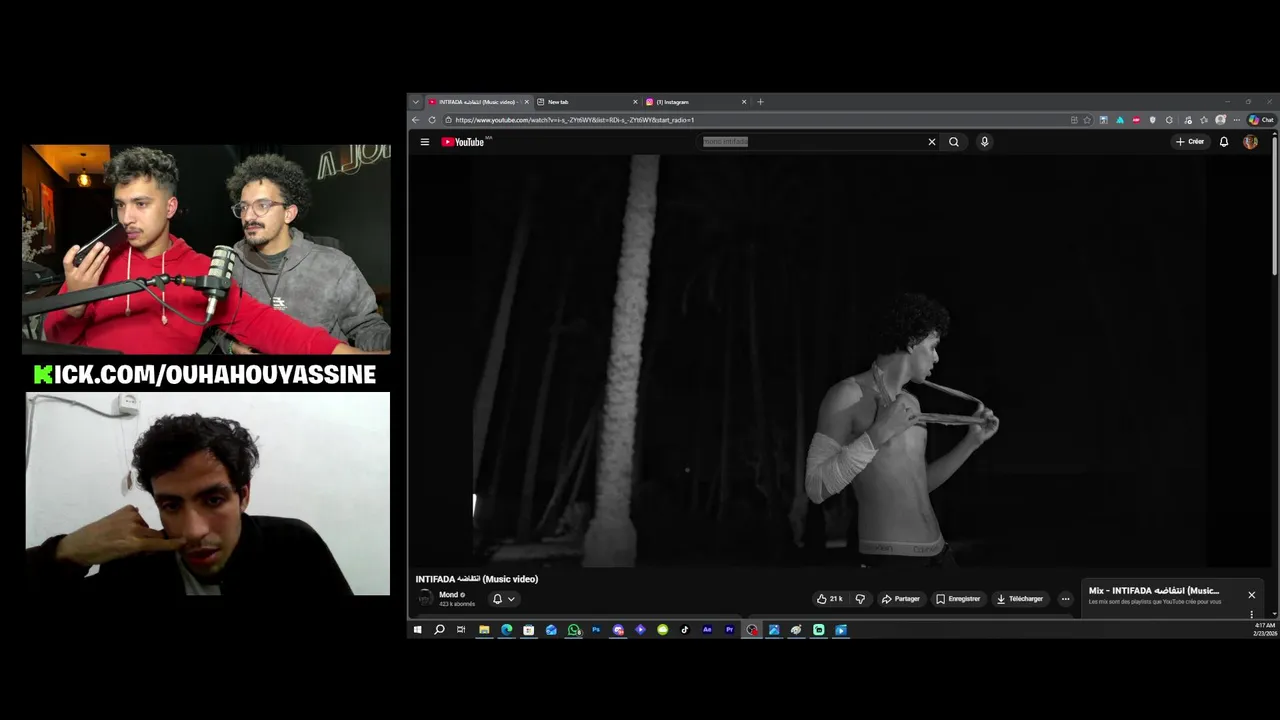Click the Télécharger button
The height and width of the screenshot is (720, 1280).
pyautogui.click(x=1019, y=599)
